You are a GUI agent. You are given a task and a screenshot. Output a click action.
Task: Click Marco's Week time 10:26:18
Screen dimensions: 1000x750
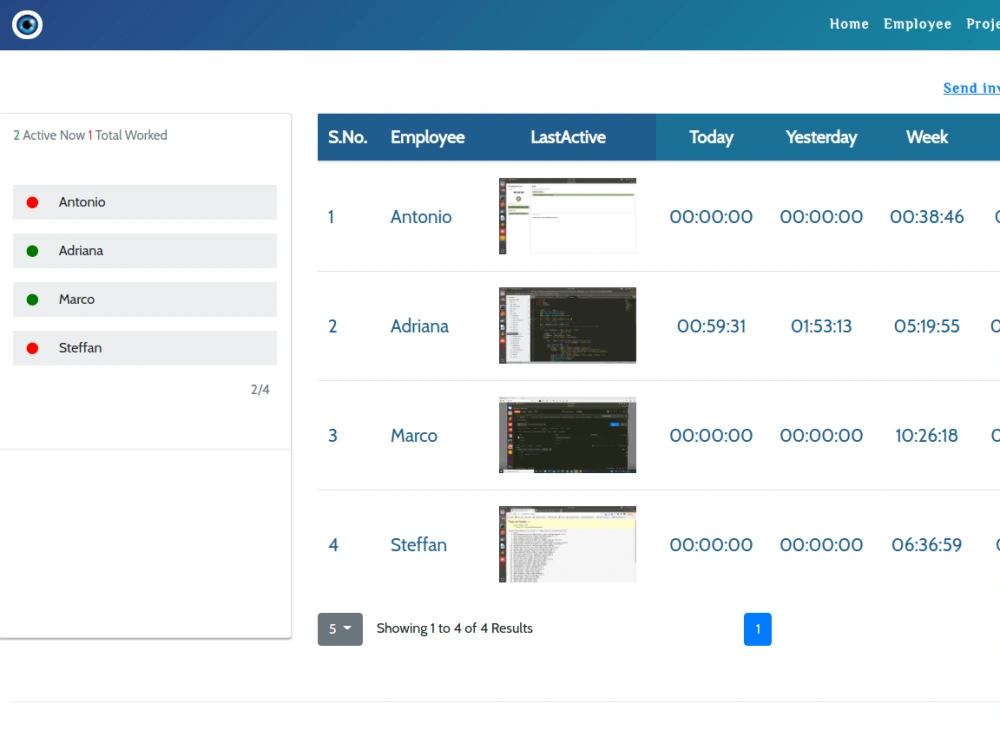(927, 436)
